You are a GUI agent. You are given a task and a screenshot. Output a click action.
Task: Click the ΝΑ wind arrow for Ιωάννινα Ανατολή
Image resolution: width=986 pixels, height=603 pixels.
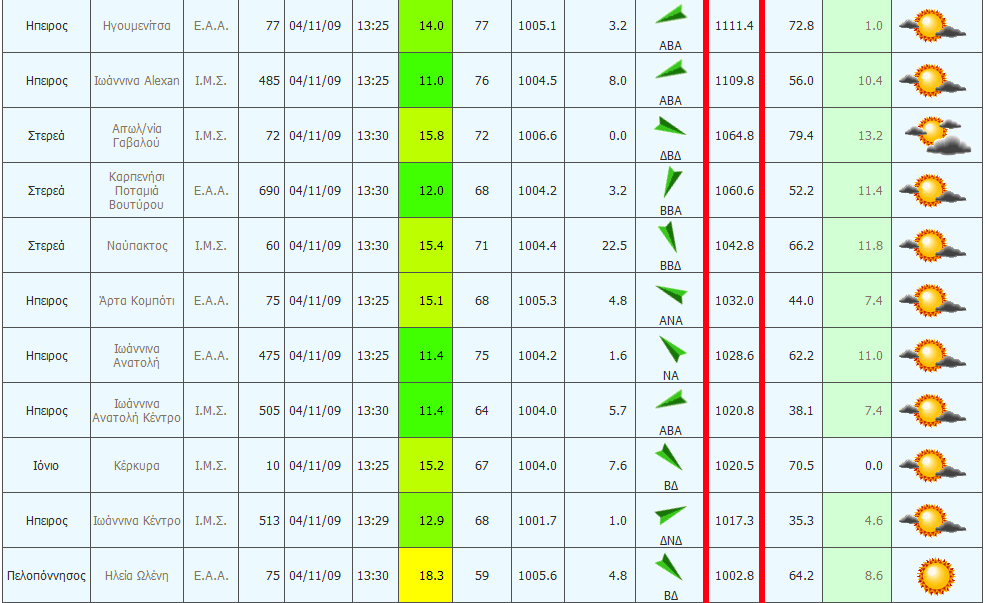click(671, 350)
